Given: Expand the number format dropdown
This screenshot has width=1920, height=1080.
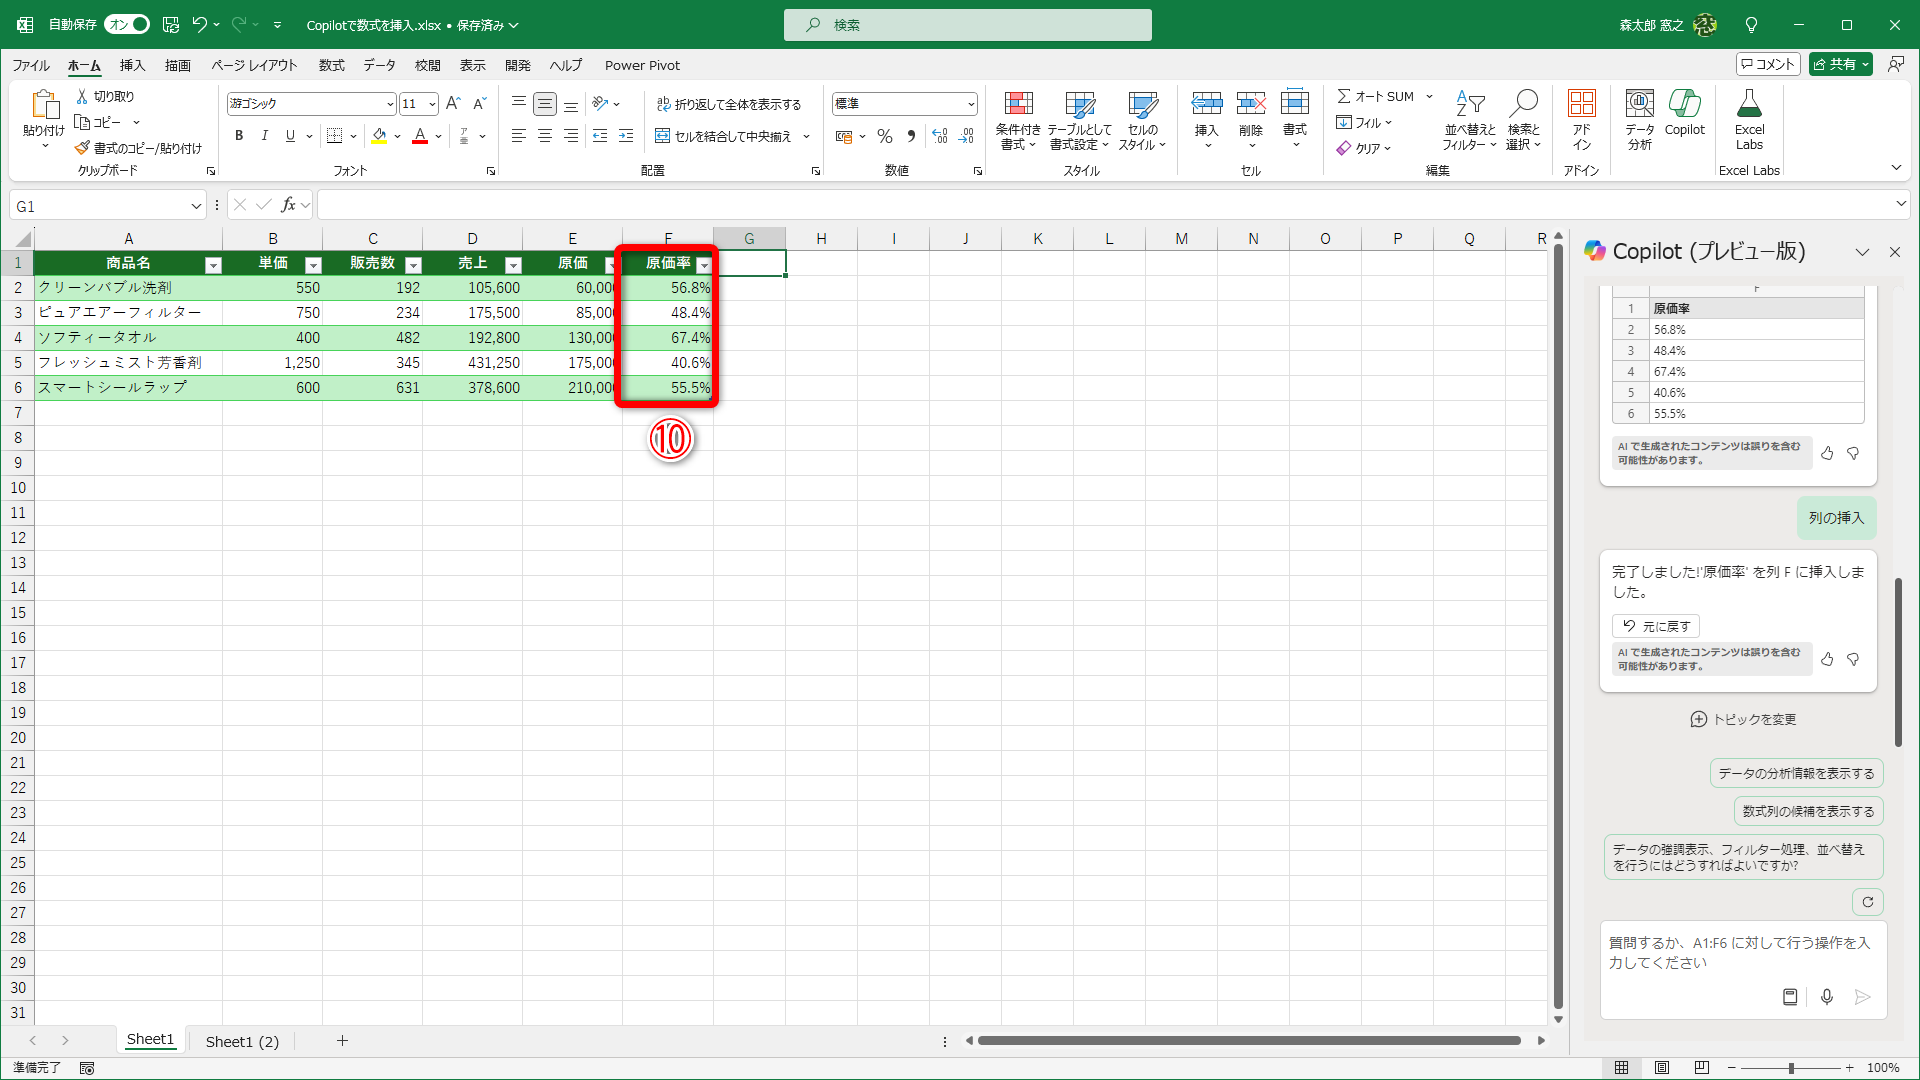Looking at the screenshot, I should pyautogui.click(x=971, y=104).
